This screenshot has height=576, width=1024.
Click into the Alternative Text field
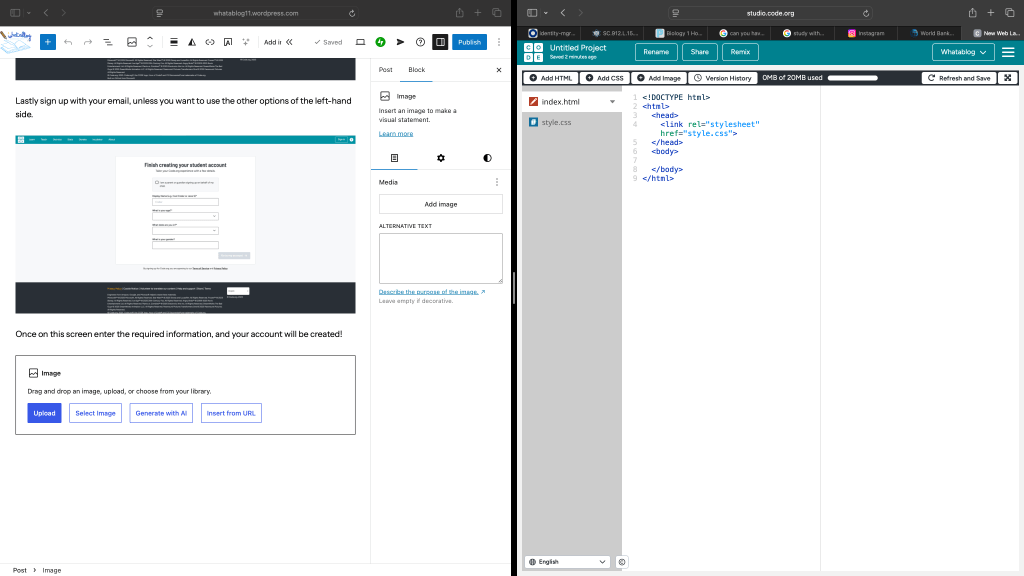click(440, 258)
